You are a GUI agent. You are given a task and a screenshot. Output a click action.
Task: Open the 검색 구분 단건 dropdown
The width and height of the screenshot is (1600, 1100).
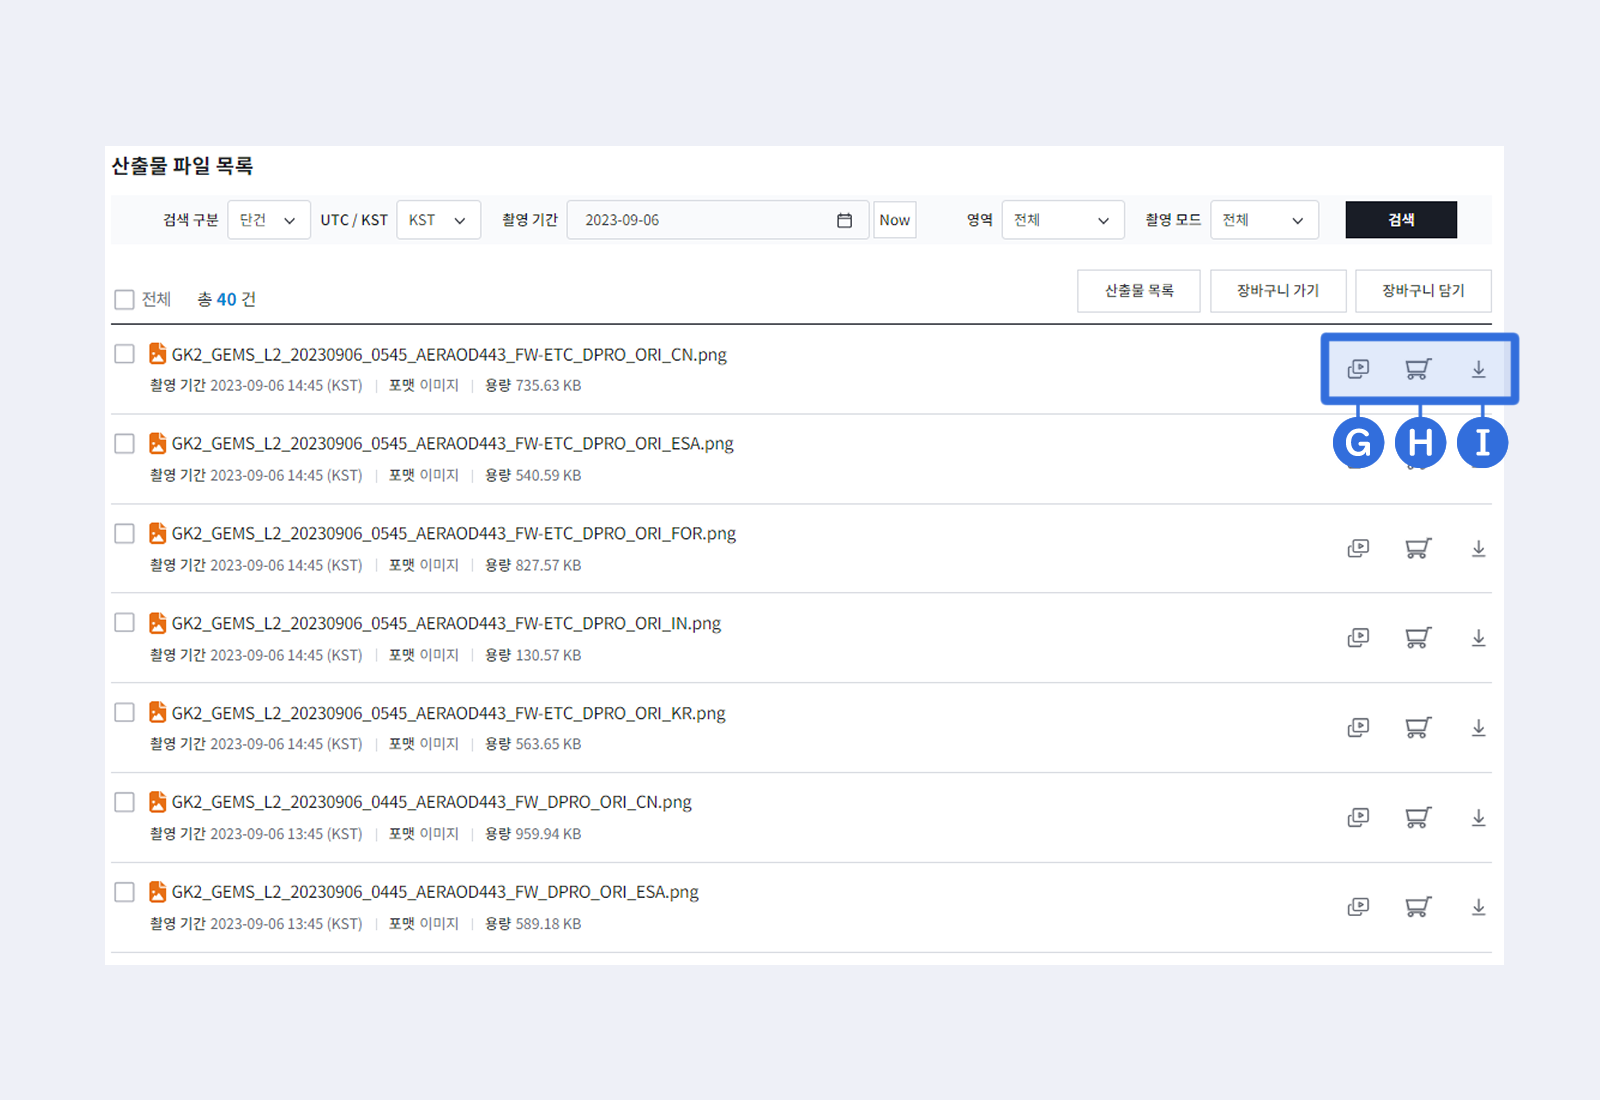pyautogui.click(x=268, y=219)
